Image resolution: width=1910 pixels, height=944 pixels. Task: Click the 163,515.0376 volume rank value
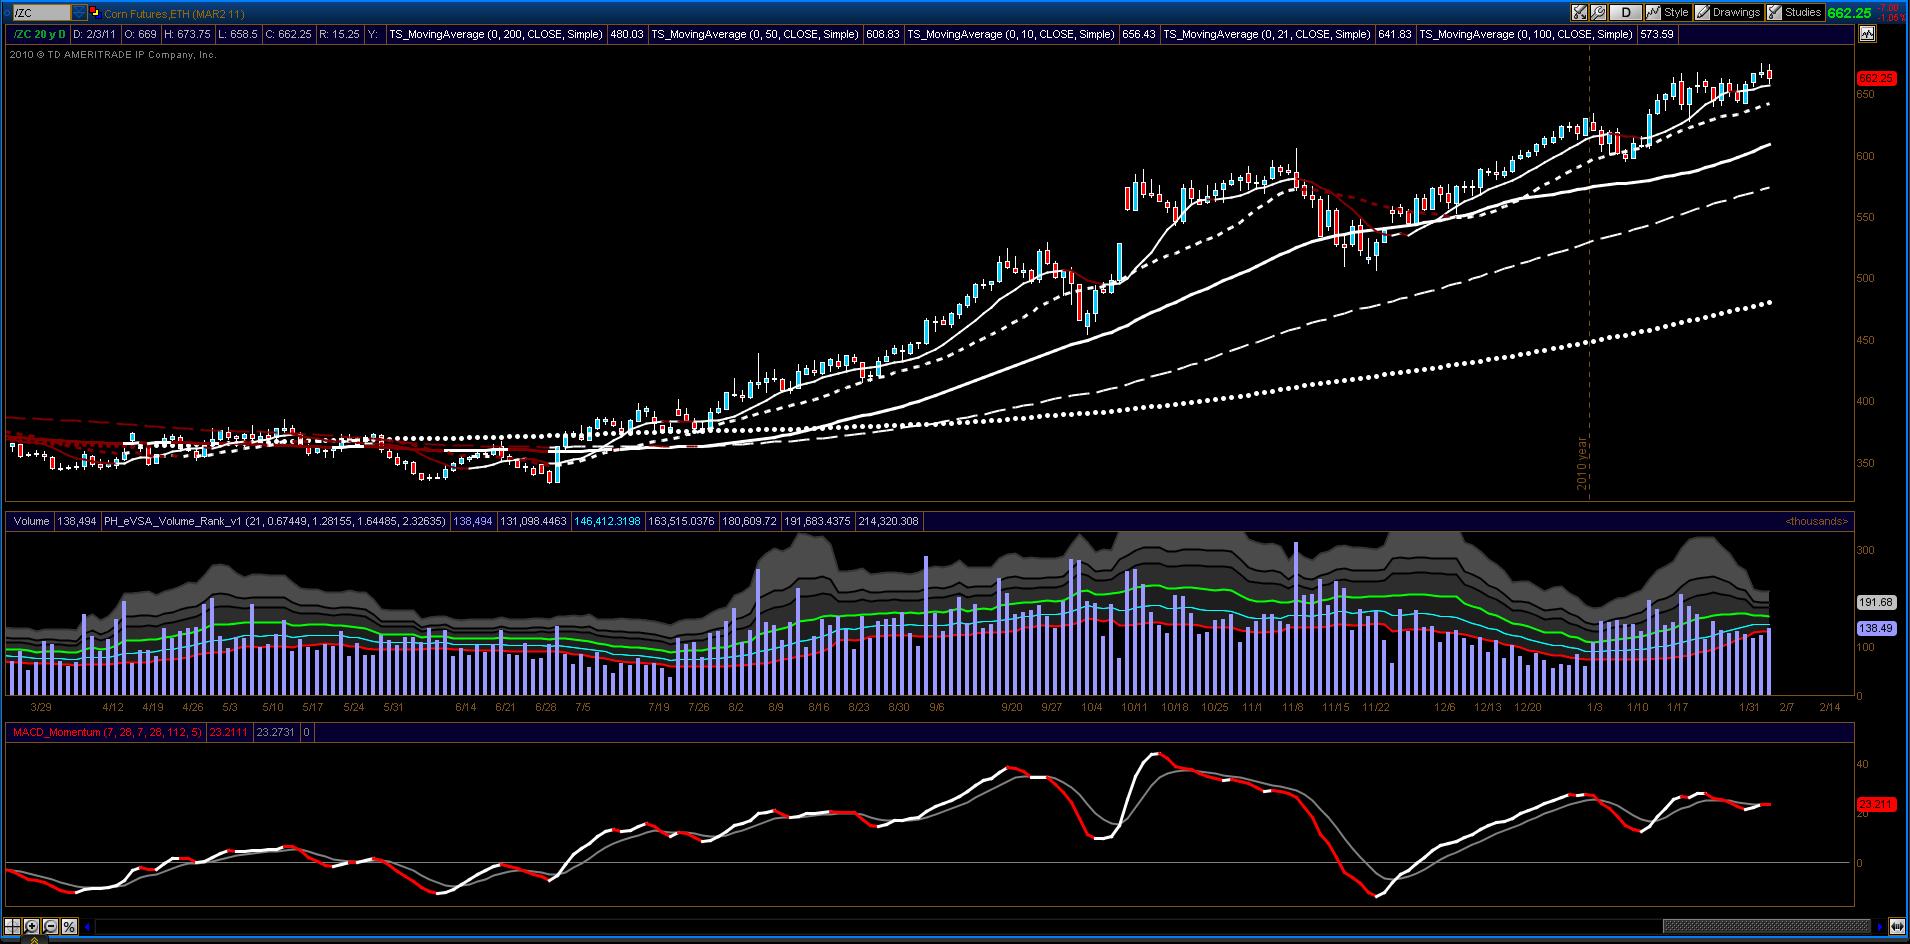681,521
